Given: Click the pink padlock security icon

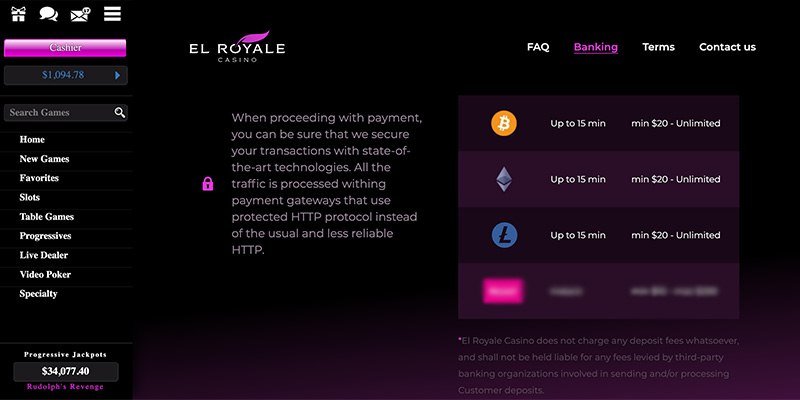Looking at the screenshot, I should click(208, 184).
